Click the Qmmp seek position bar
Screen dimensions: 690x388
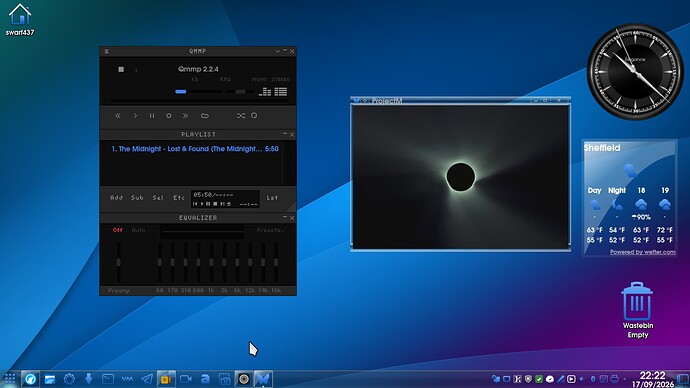pos(199,101)
